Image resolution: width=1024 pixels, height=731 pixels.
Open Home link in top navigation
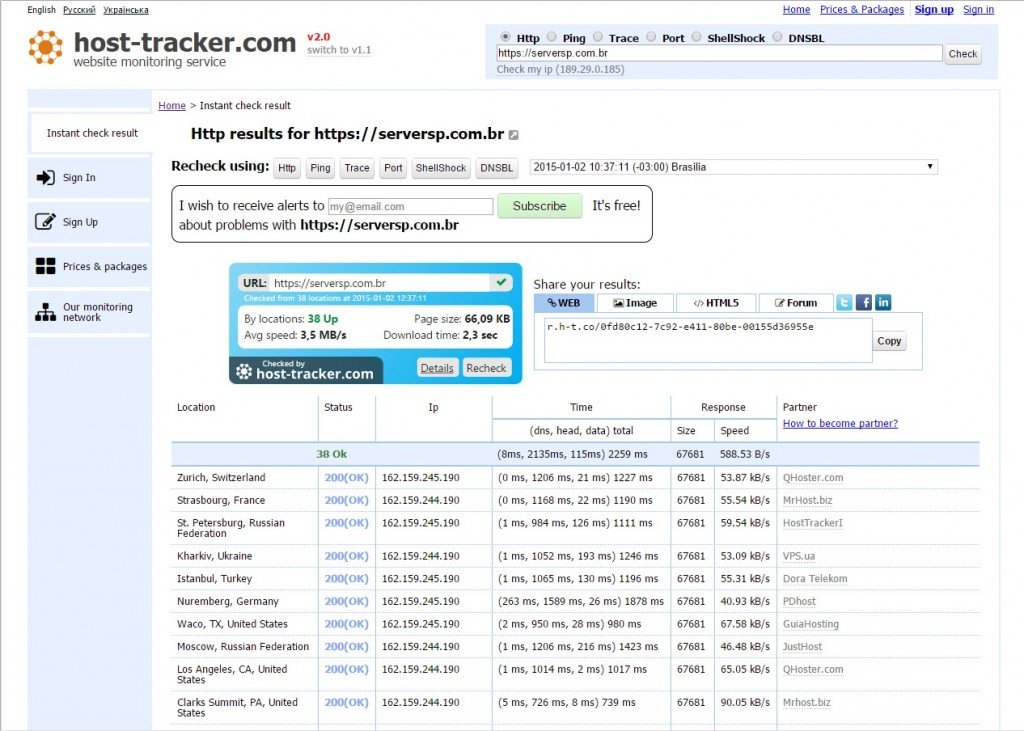point(796,9)
